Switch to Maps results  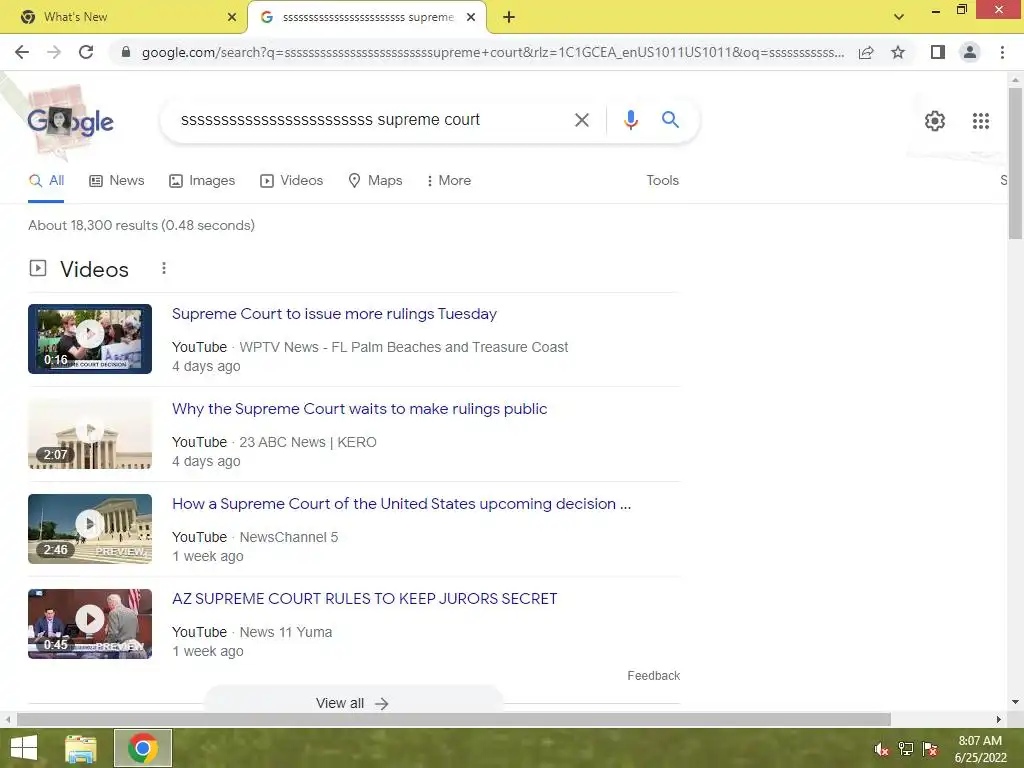(375, 181)
